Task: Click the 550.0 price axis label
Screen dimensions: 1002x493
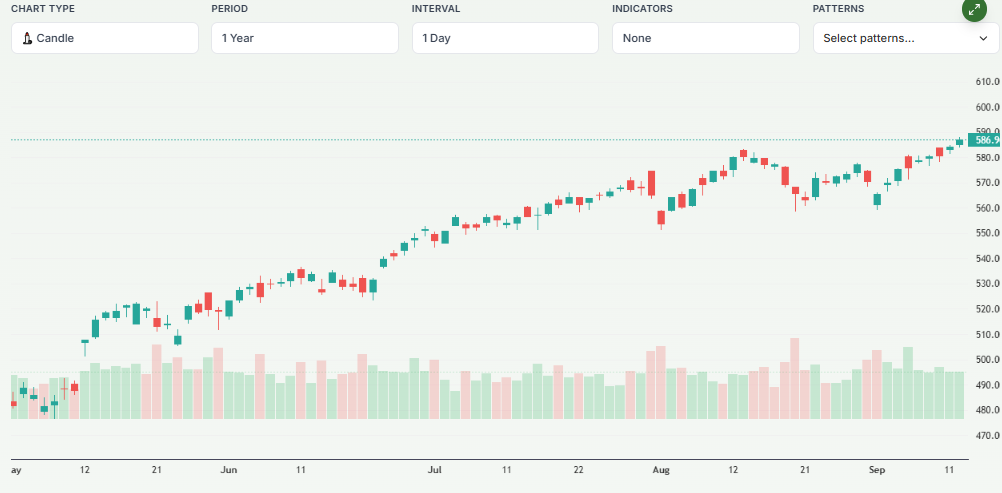Action: 987,233
